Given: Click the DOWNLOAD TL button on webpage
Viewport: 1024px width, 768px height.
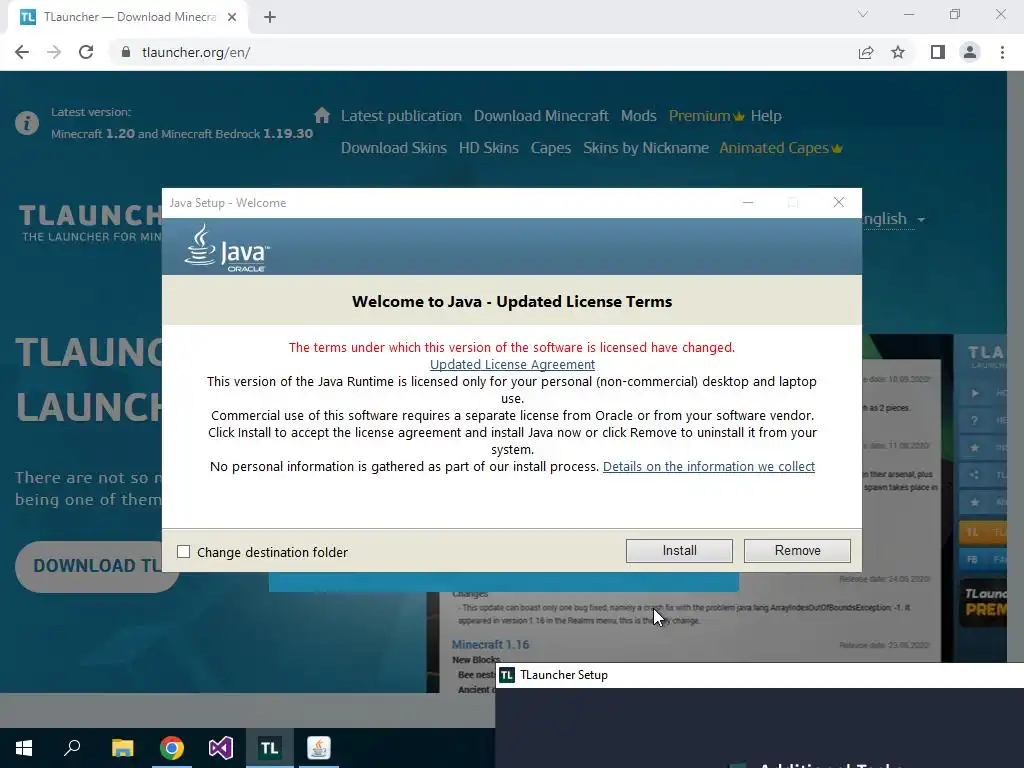Looking at the screenshot, I should [97, 566].
